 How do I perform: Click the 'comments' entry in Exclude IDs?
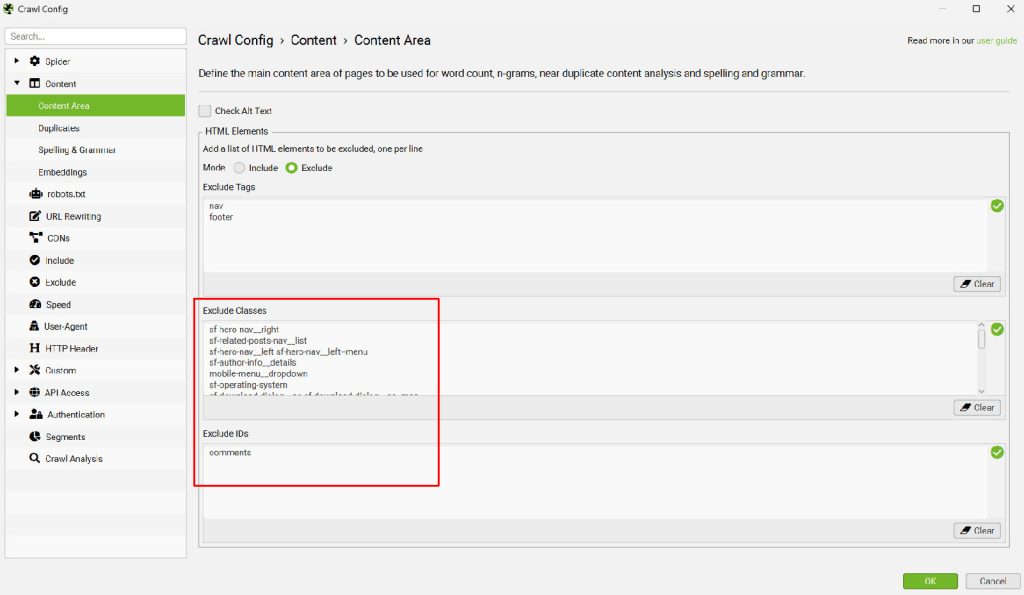tap(231, 452)
